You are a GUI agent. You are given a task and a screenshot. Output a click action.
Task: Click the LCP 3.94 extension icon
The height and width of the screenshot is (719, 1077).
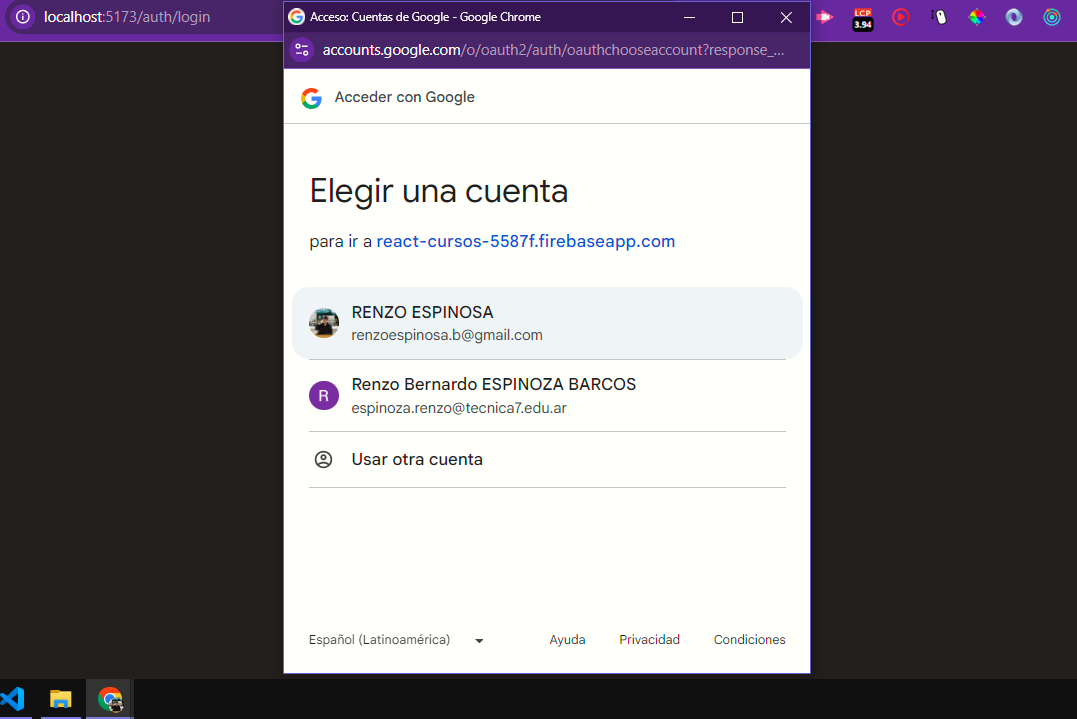coord(863,19)
